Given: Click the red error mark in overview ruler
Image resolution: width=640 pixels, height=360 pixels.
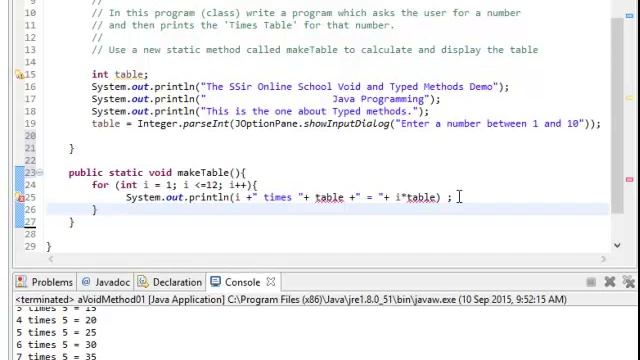Looking at the screenshot, I should (629, 180).
